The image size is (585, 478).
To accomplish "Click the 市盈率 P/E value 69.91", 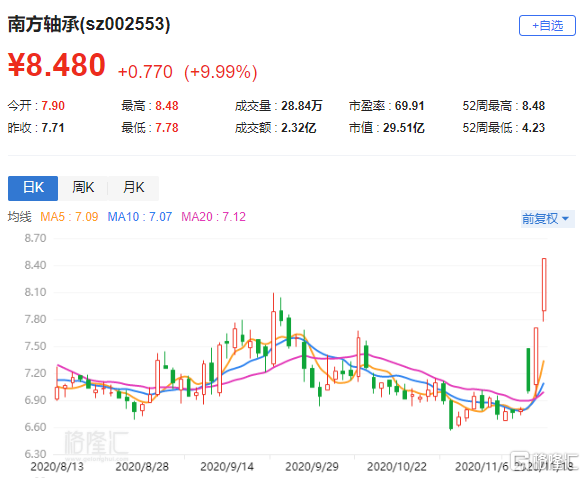I will 409,106.
